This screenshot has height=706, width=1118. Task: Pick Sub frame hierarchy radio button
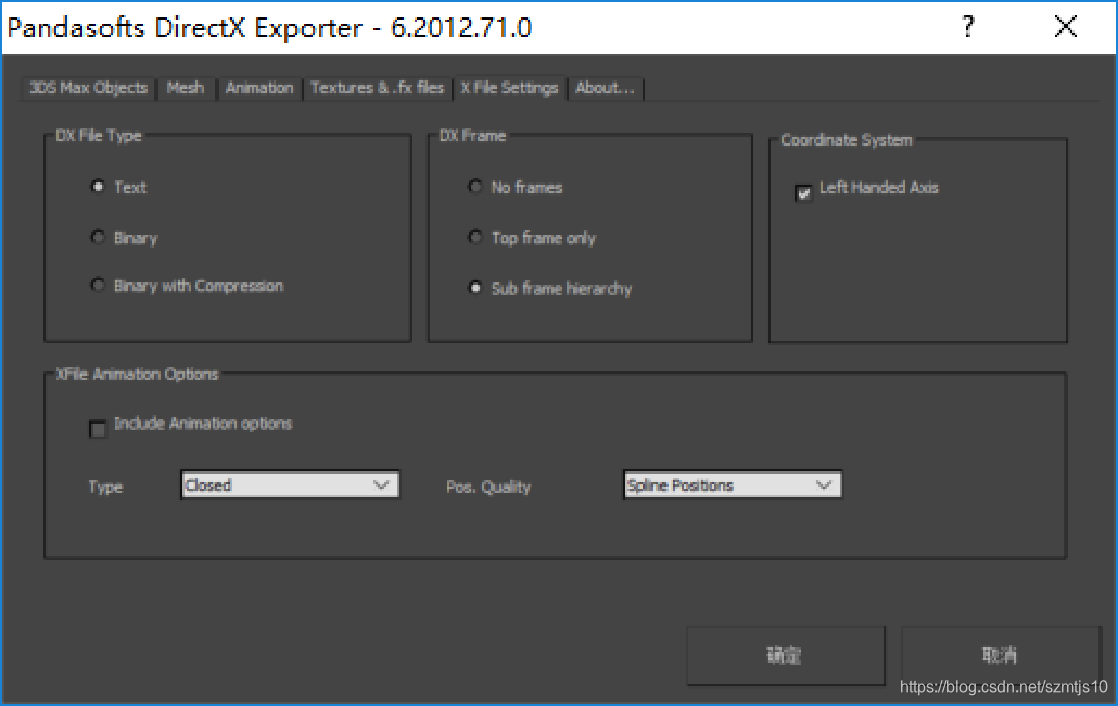pos(475,288)
